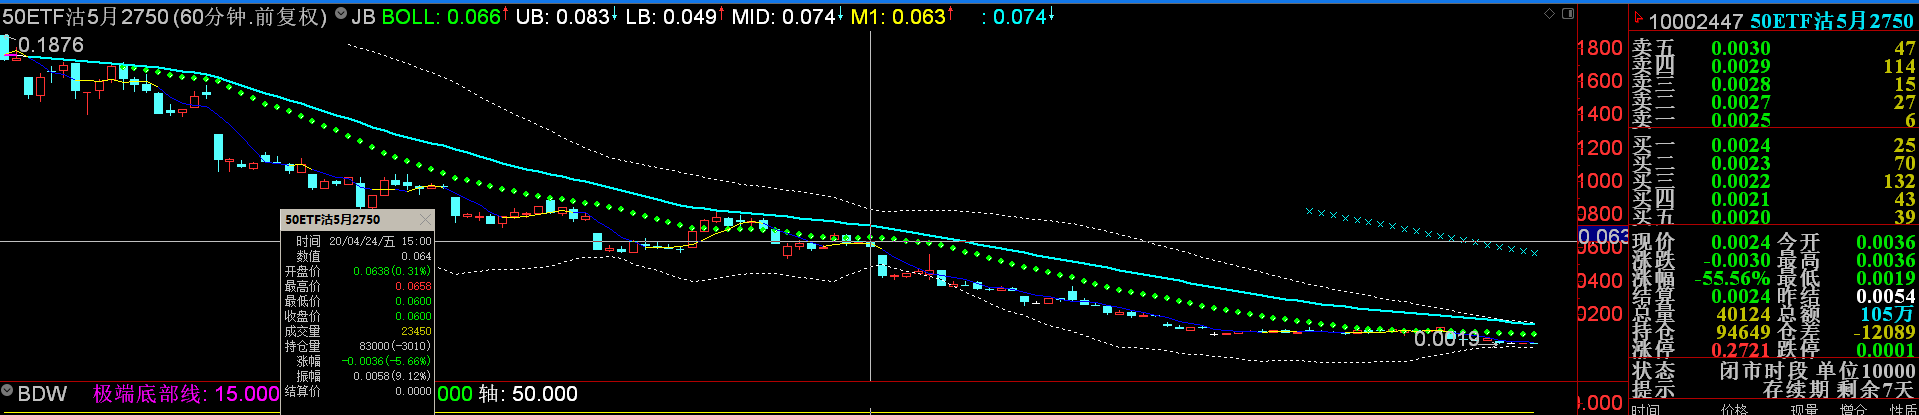
Task: Click the 时间 row in the data popup
Action: (358, 241)
